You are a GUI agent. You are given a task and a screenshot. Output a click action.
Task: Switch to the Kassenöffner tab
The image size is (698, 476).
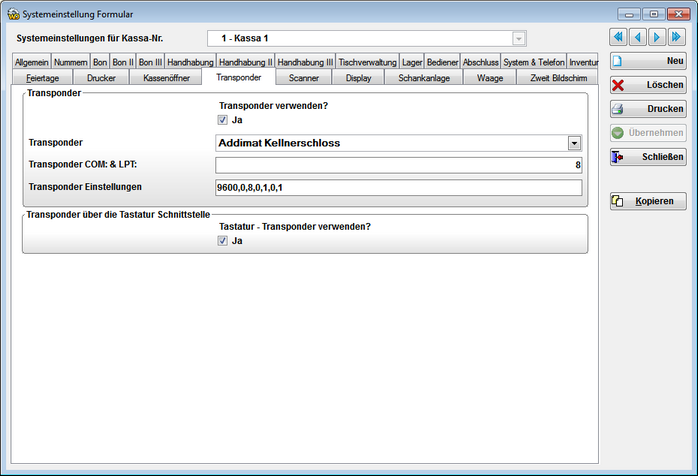coord(166,78)
